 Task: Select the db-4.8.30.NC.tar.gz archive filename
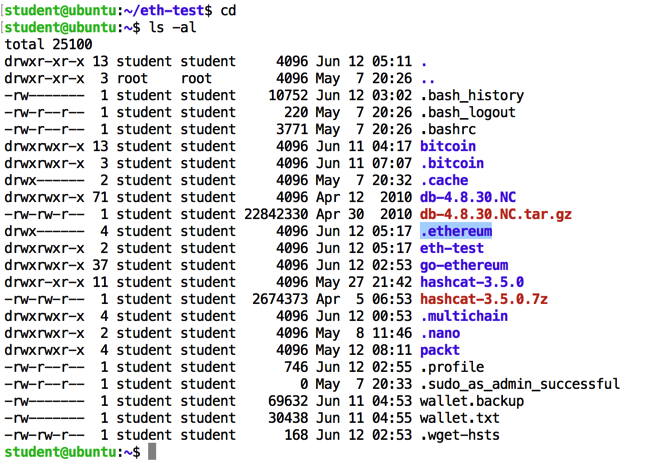pyautogui.click(x=496, y=214)
